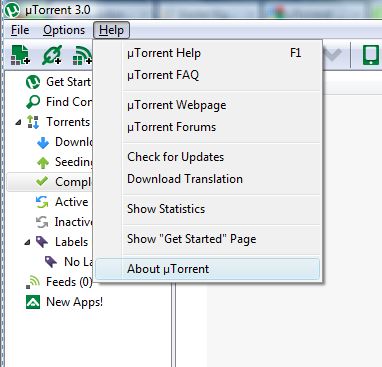Close the Help menu via its header

coord(111,30)
